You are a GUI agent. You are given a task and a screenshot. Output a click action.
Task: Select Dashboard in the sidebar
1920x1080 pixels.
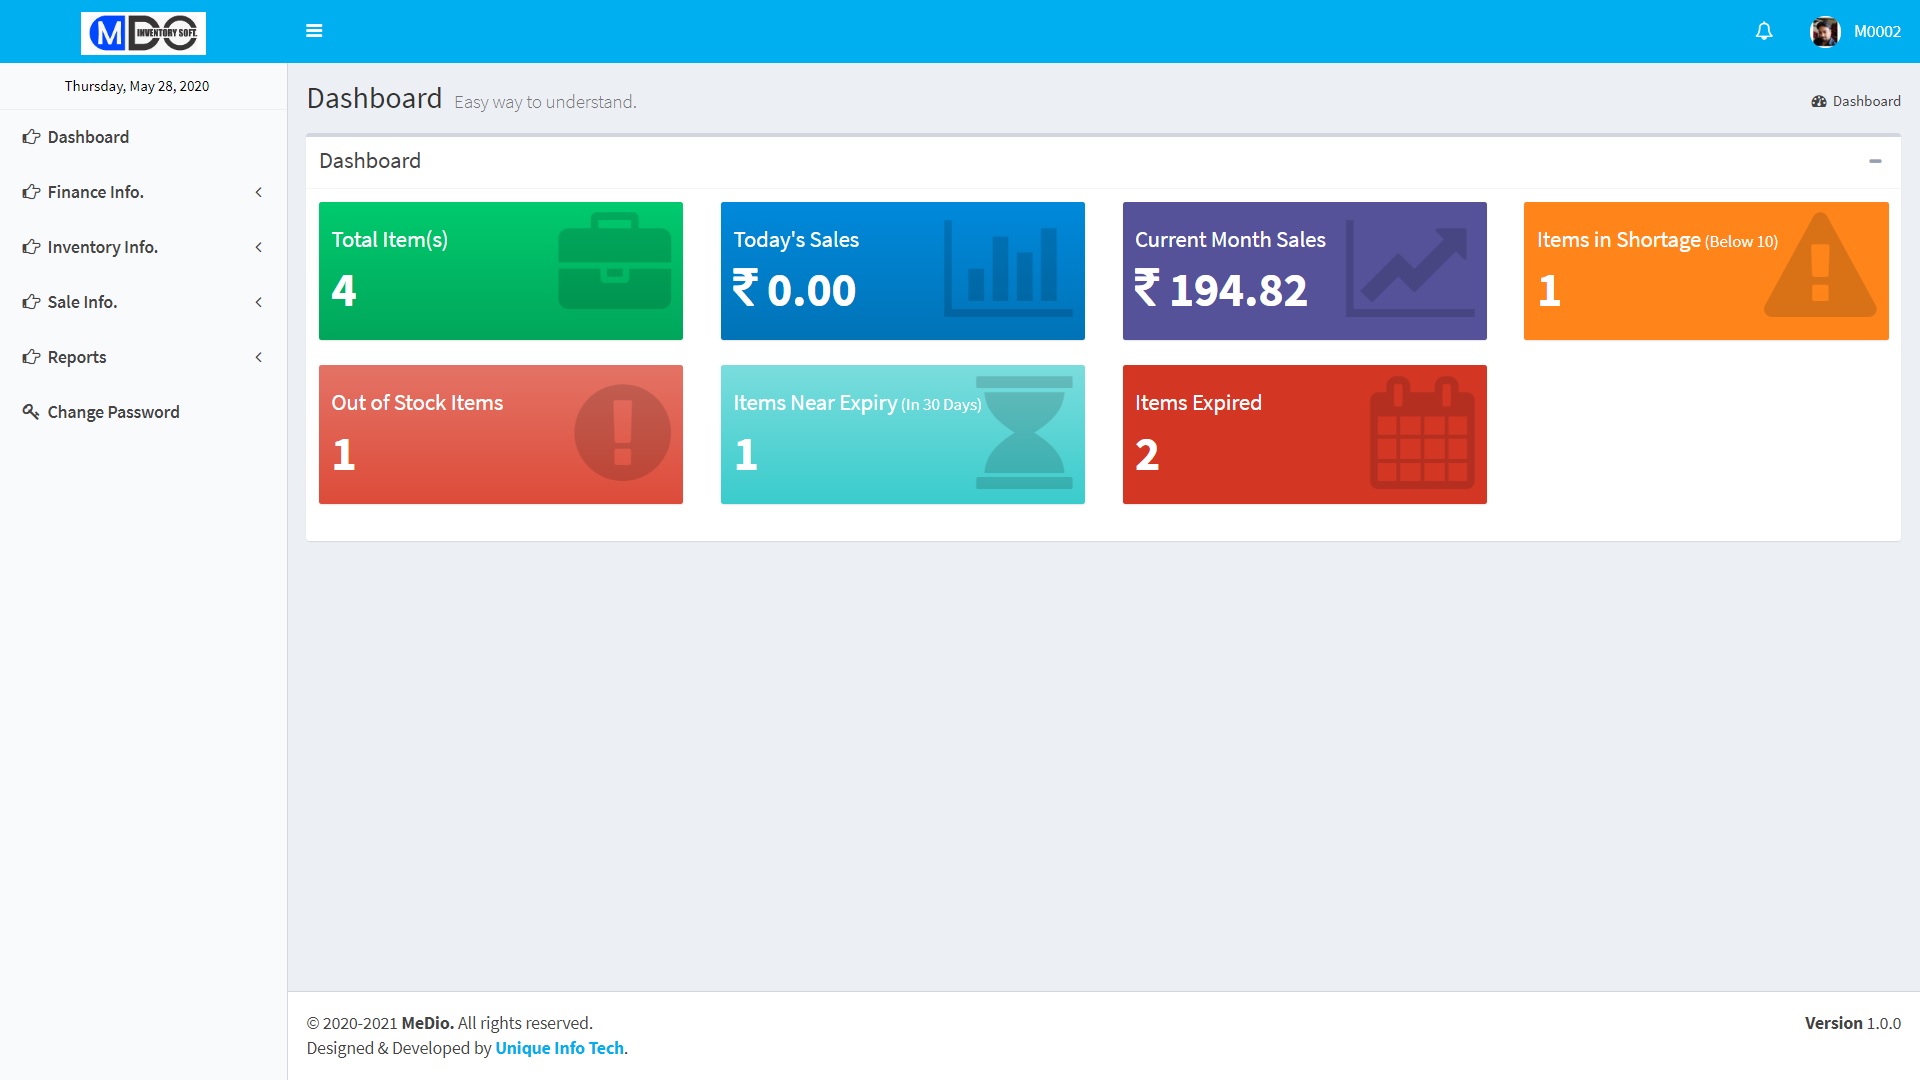click(88, 137)
